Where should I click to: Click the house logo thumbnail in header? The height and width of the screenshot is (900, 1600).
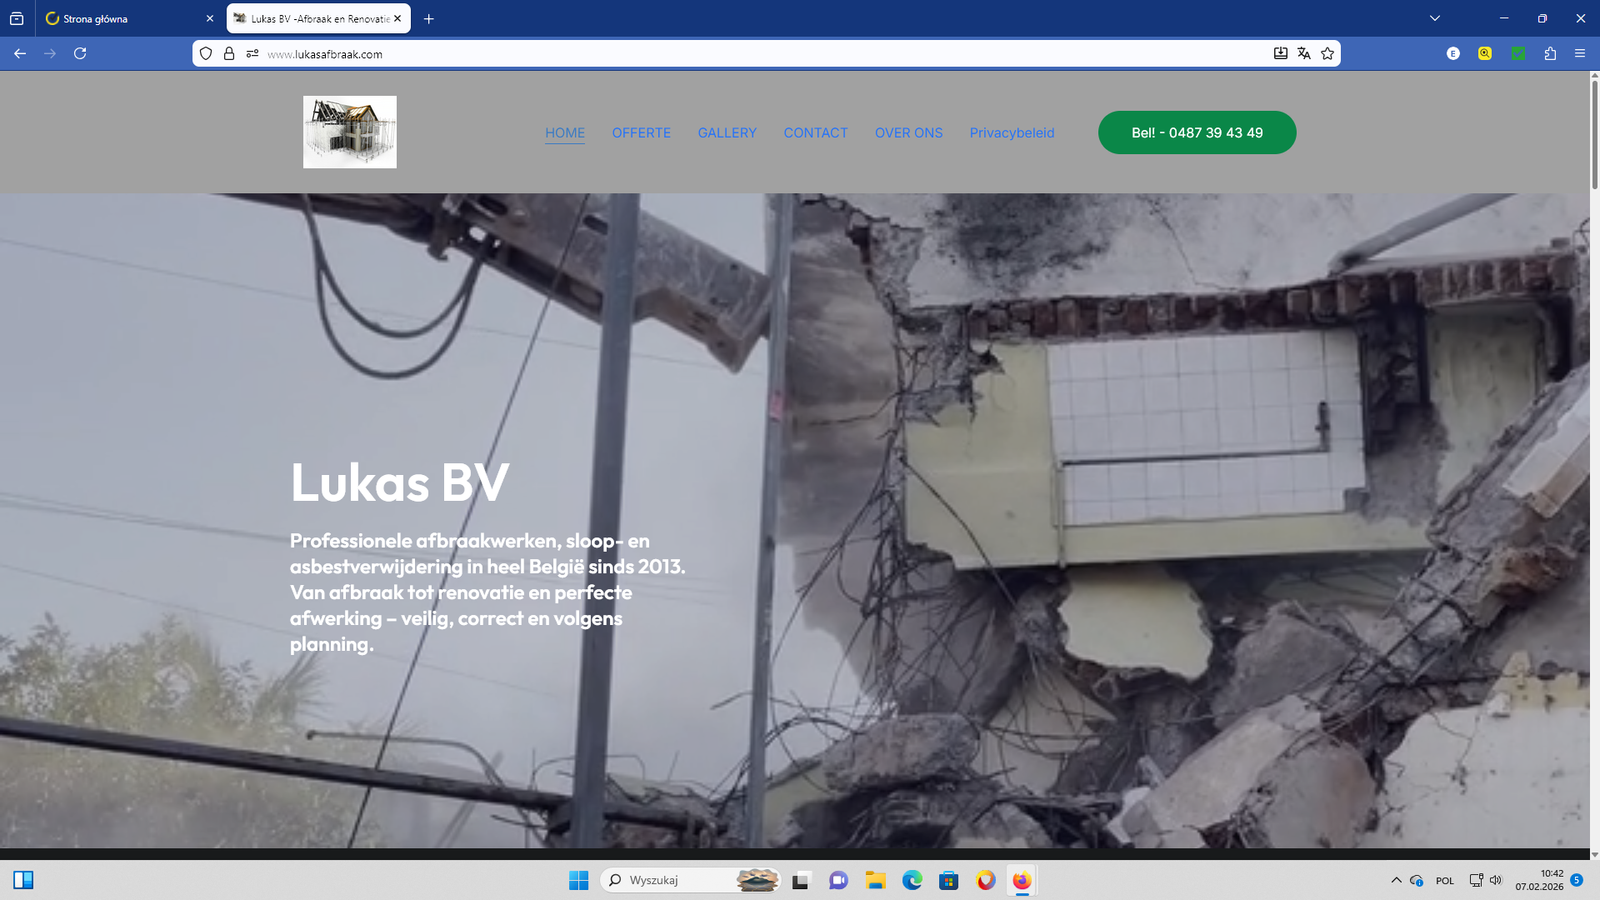(x=350, y=132)
